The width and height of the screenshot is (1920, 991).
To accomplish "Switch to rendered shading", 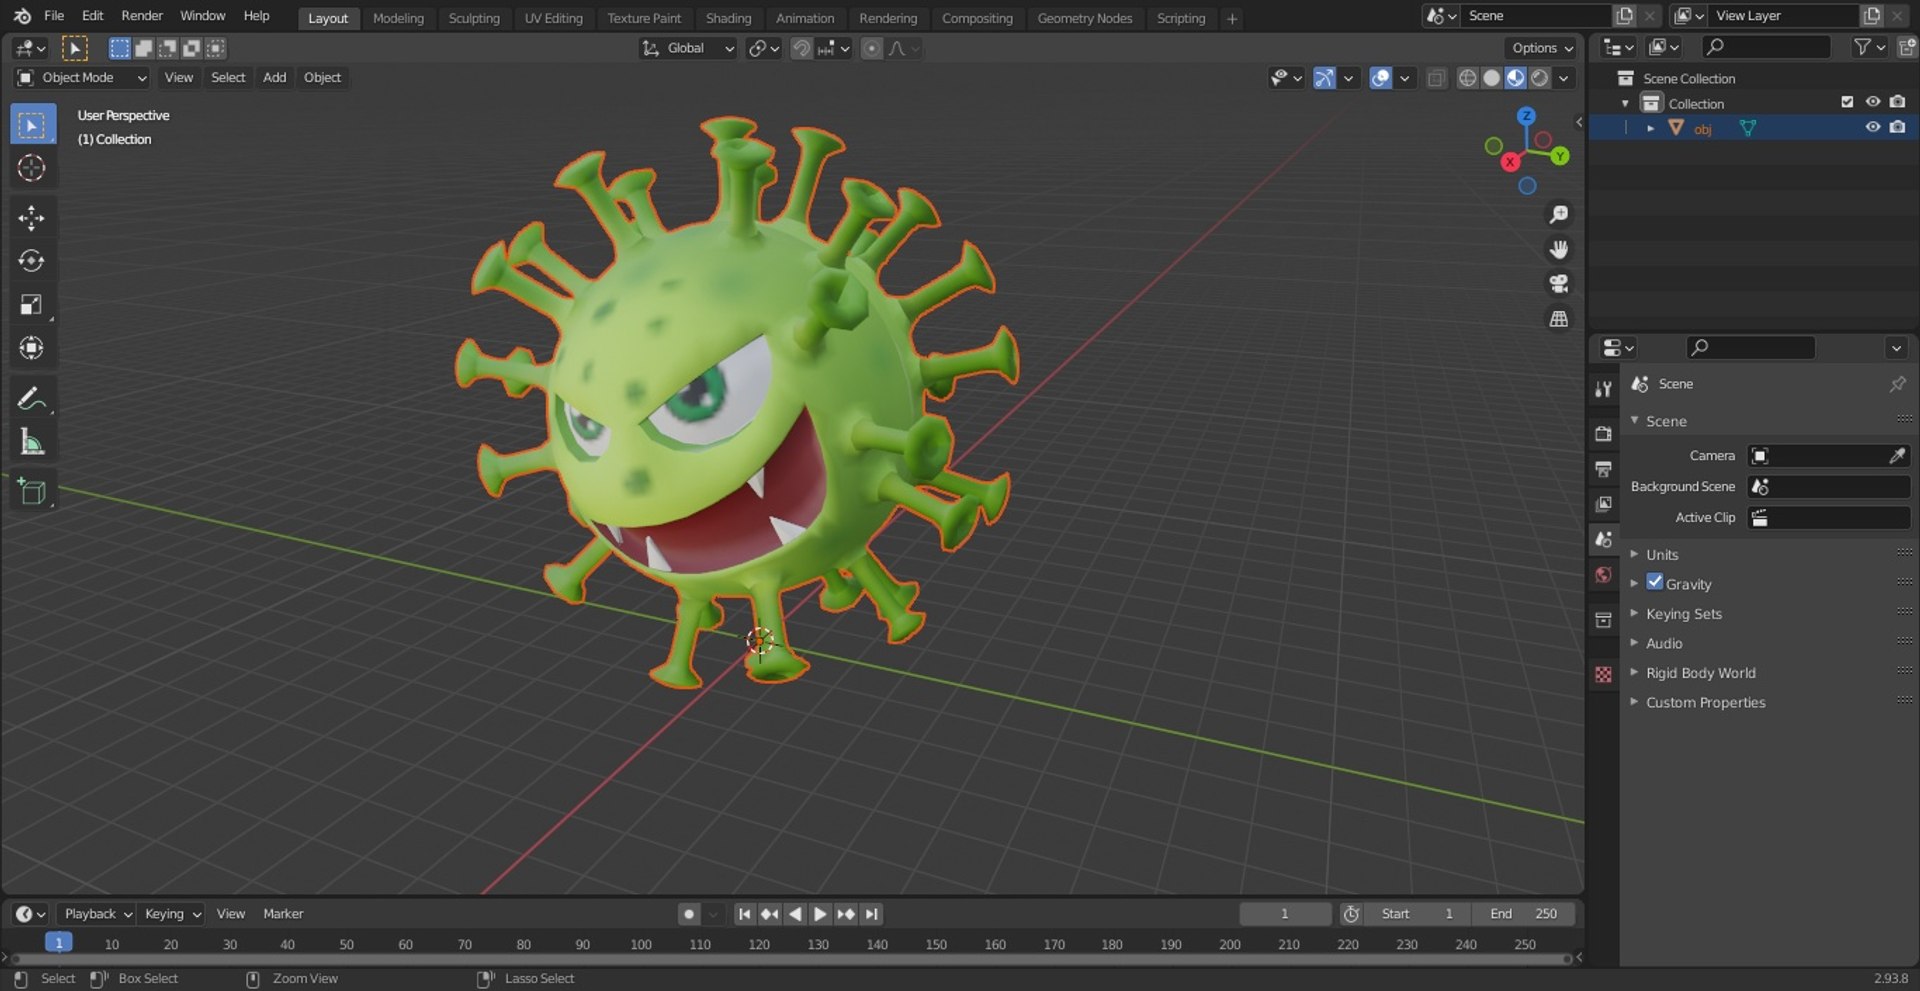I will (x=1540, y=78).
